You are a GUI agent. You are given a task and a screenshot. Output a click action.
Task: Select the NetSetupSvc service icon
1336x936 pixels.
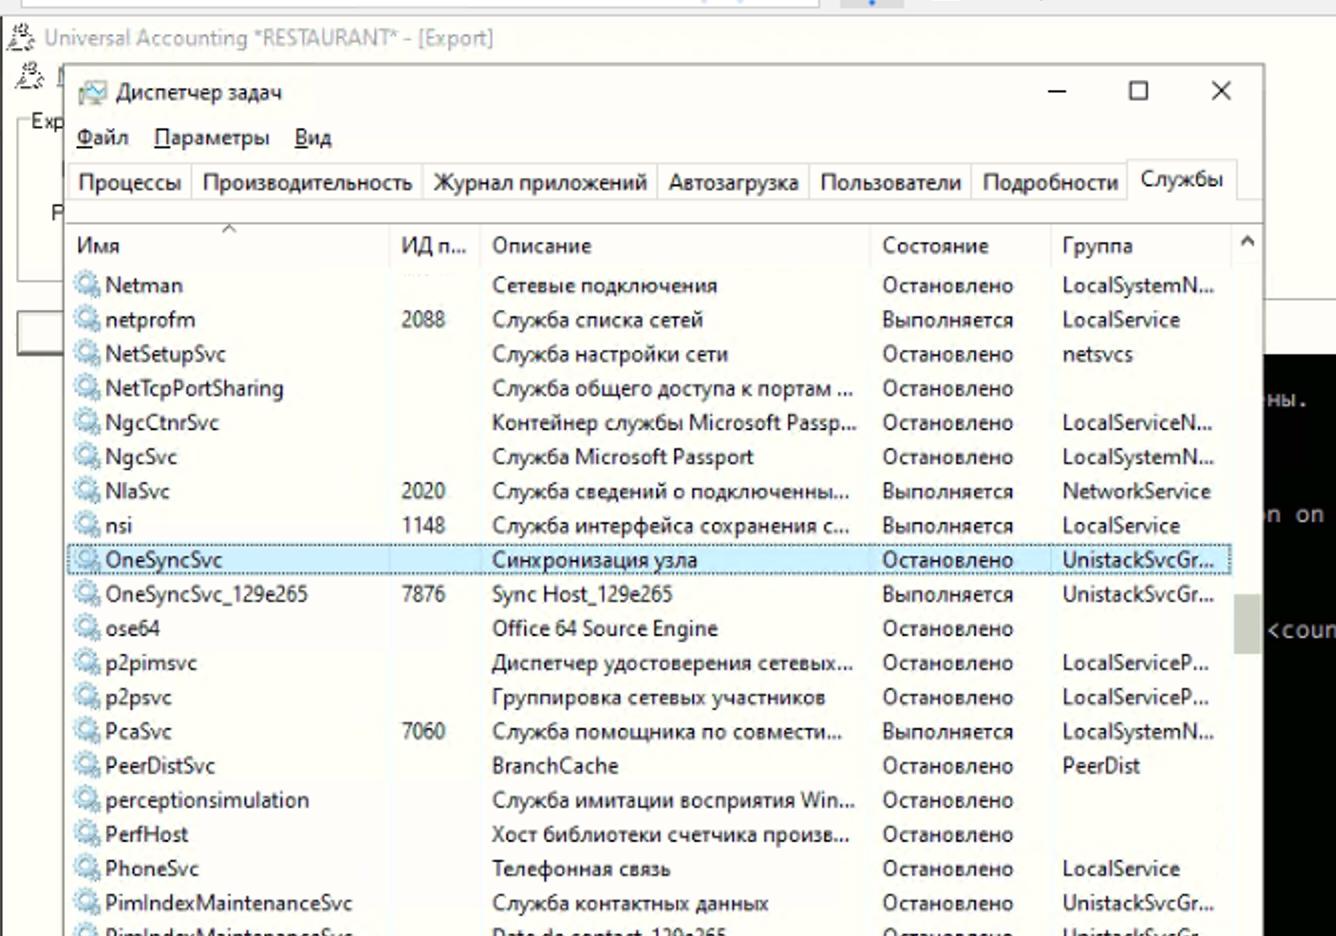pos(88,354)
